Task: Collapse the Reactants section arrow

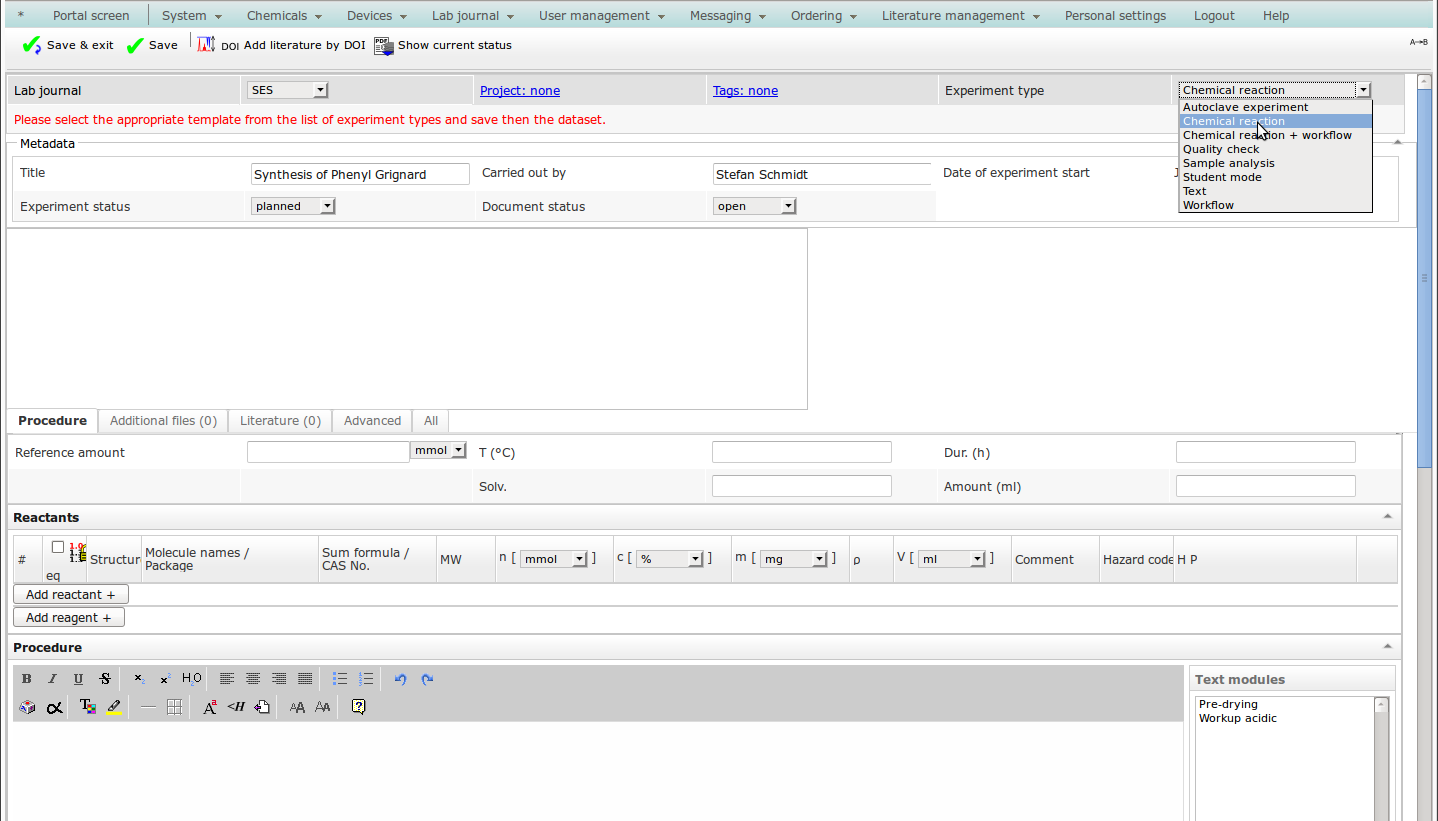Action: [x=1387, y=517]
